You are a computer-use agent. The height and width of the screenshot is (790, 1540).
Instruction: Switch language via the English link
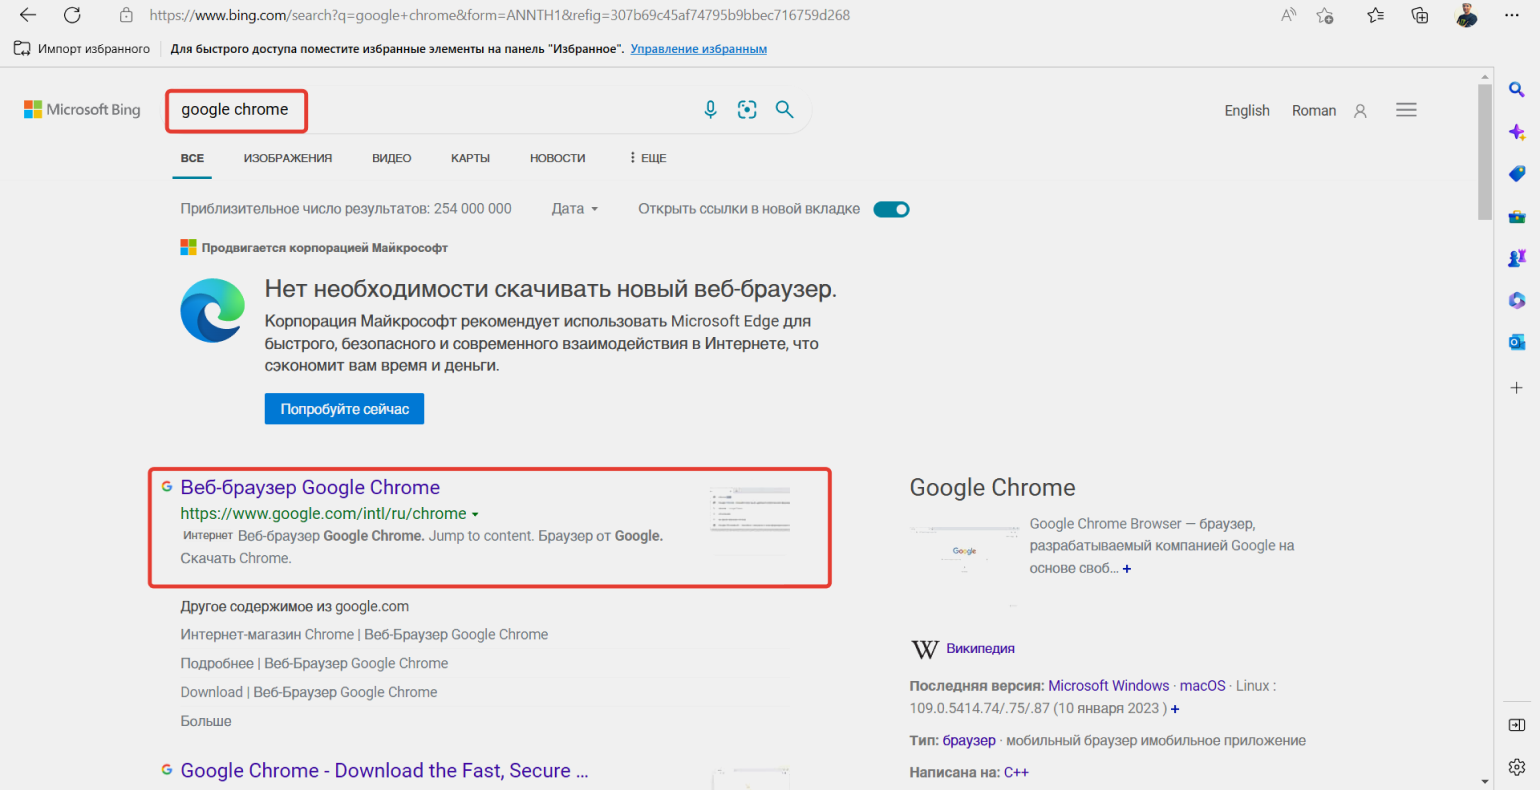click(x=1247, y=111)
